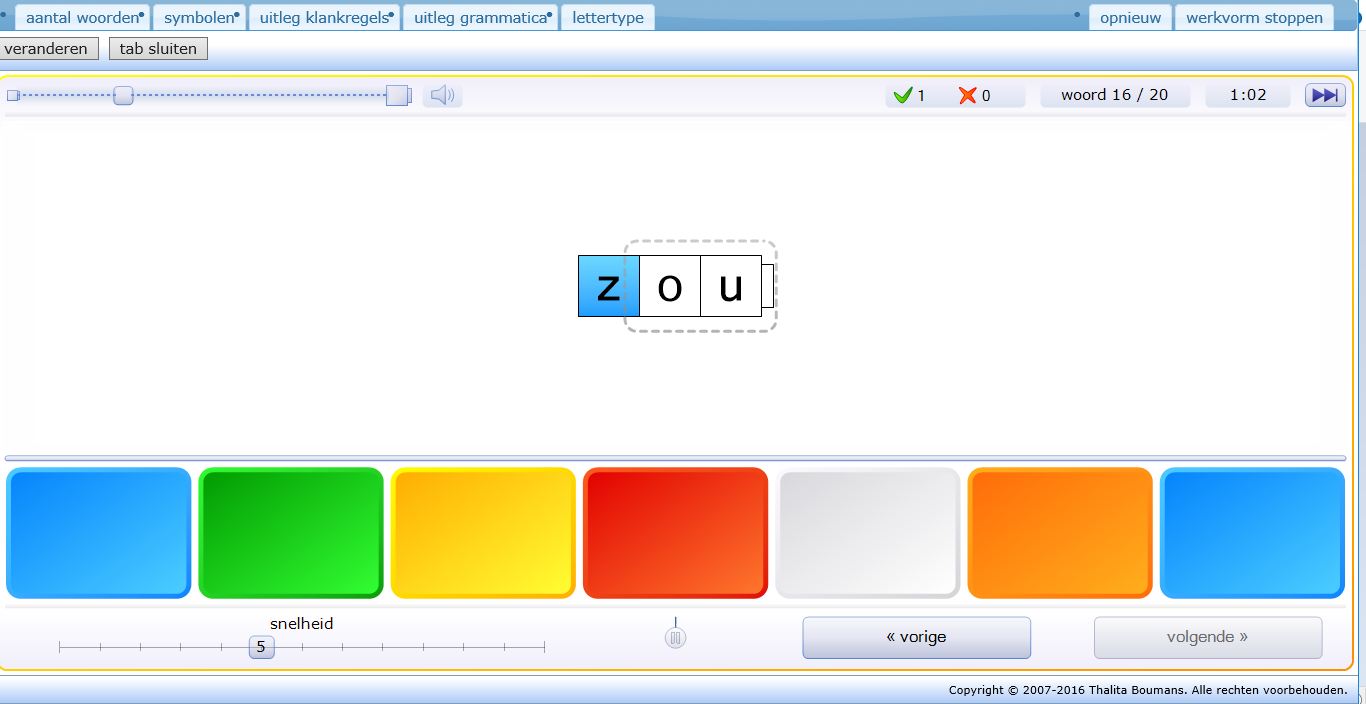Select the red color block

(675, 533)
